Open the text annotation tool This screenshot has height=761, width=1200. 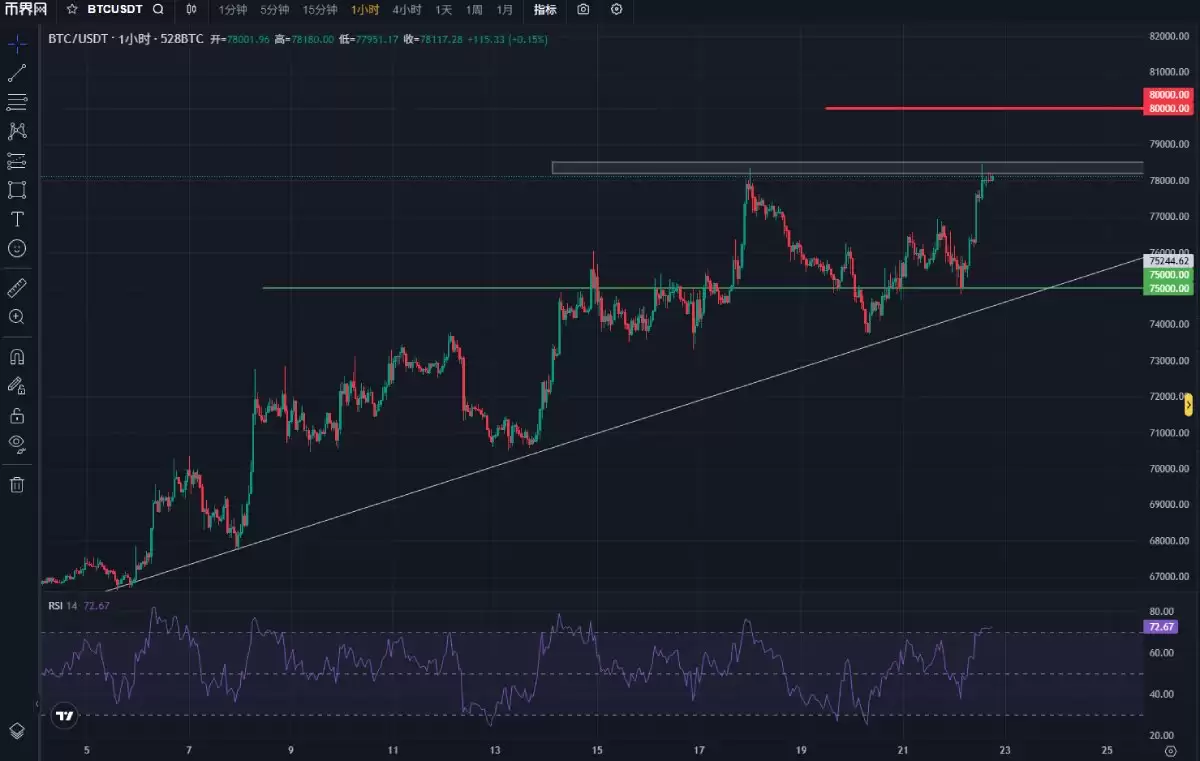[17, 219]
